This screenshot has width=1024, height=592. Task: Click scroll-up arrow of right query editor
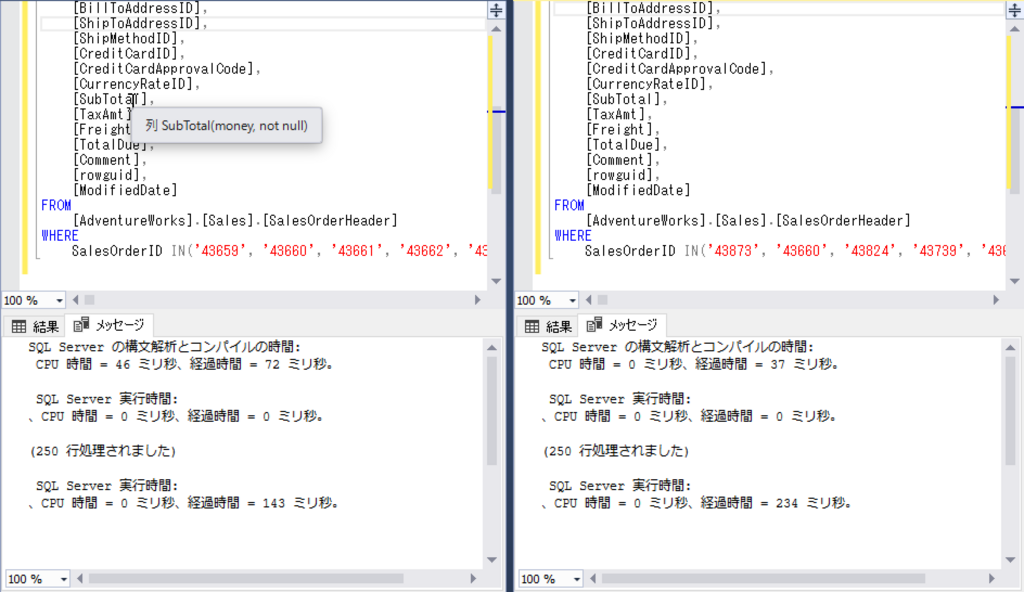click(1015, 29)
